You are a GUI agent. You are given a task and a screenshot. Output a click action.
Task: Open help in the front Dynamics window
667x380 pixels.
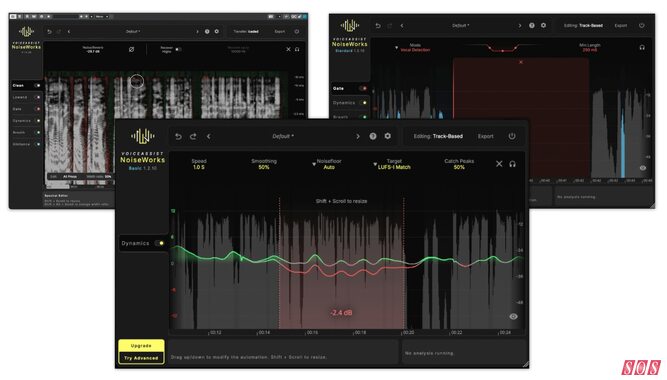[x=373, y=136]
